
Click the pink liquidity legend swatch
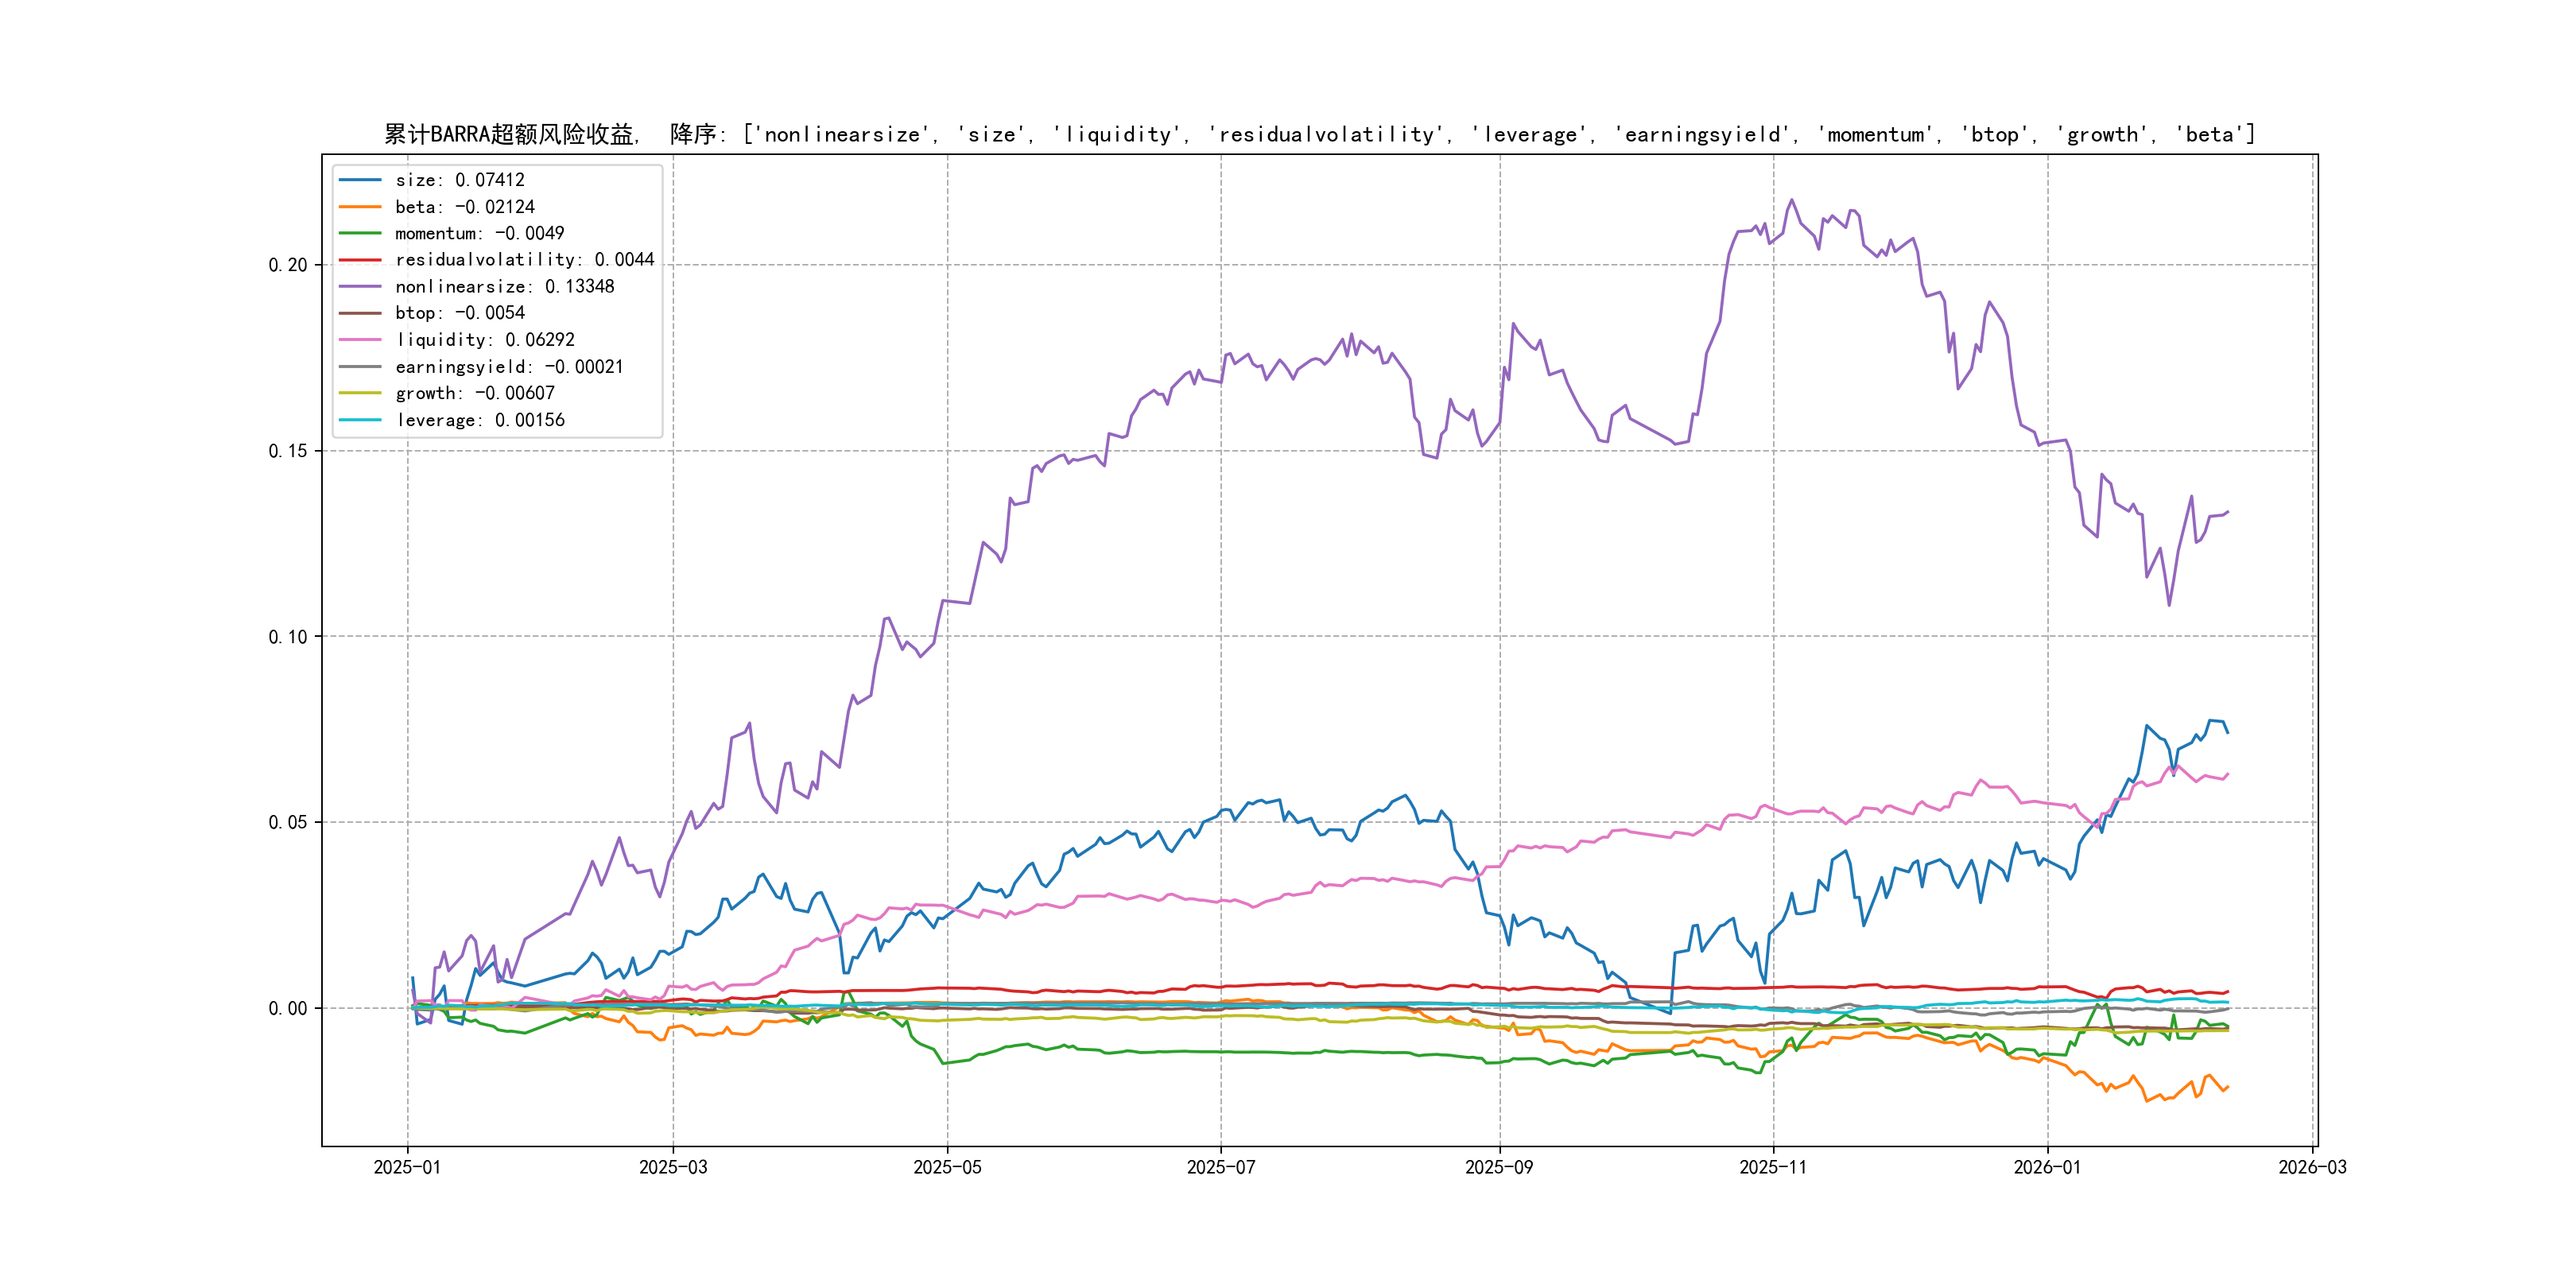point(360,340)
